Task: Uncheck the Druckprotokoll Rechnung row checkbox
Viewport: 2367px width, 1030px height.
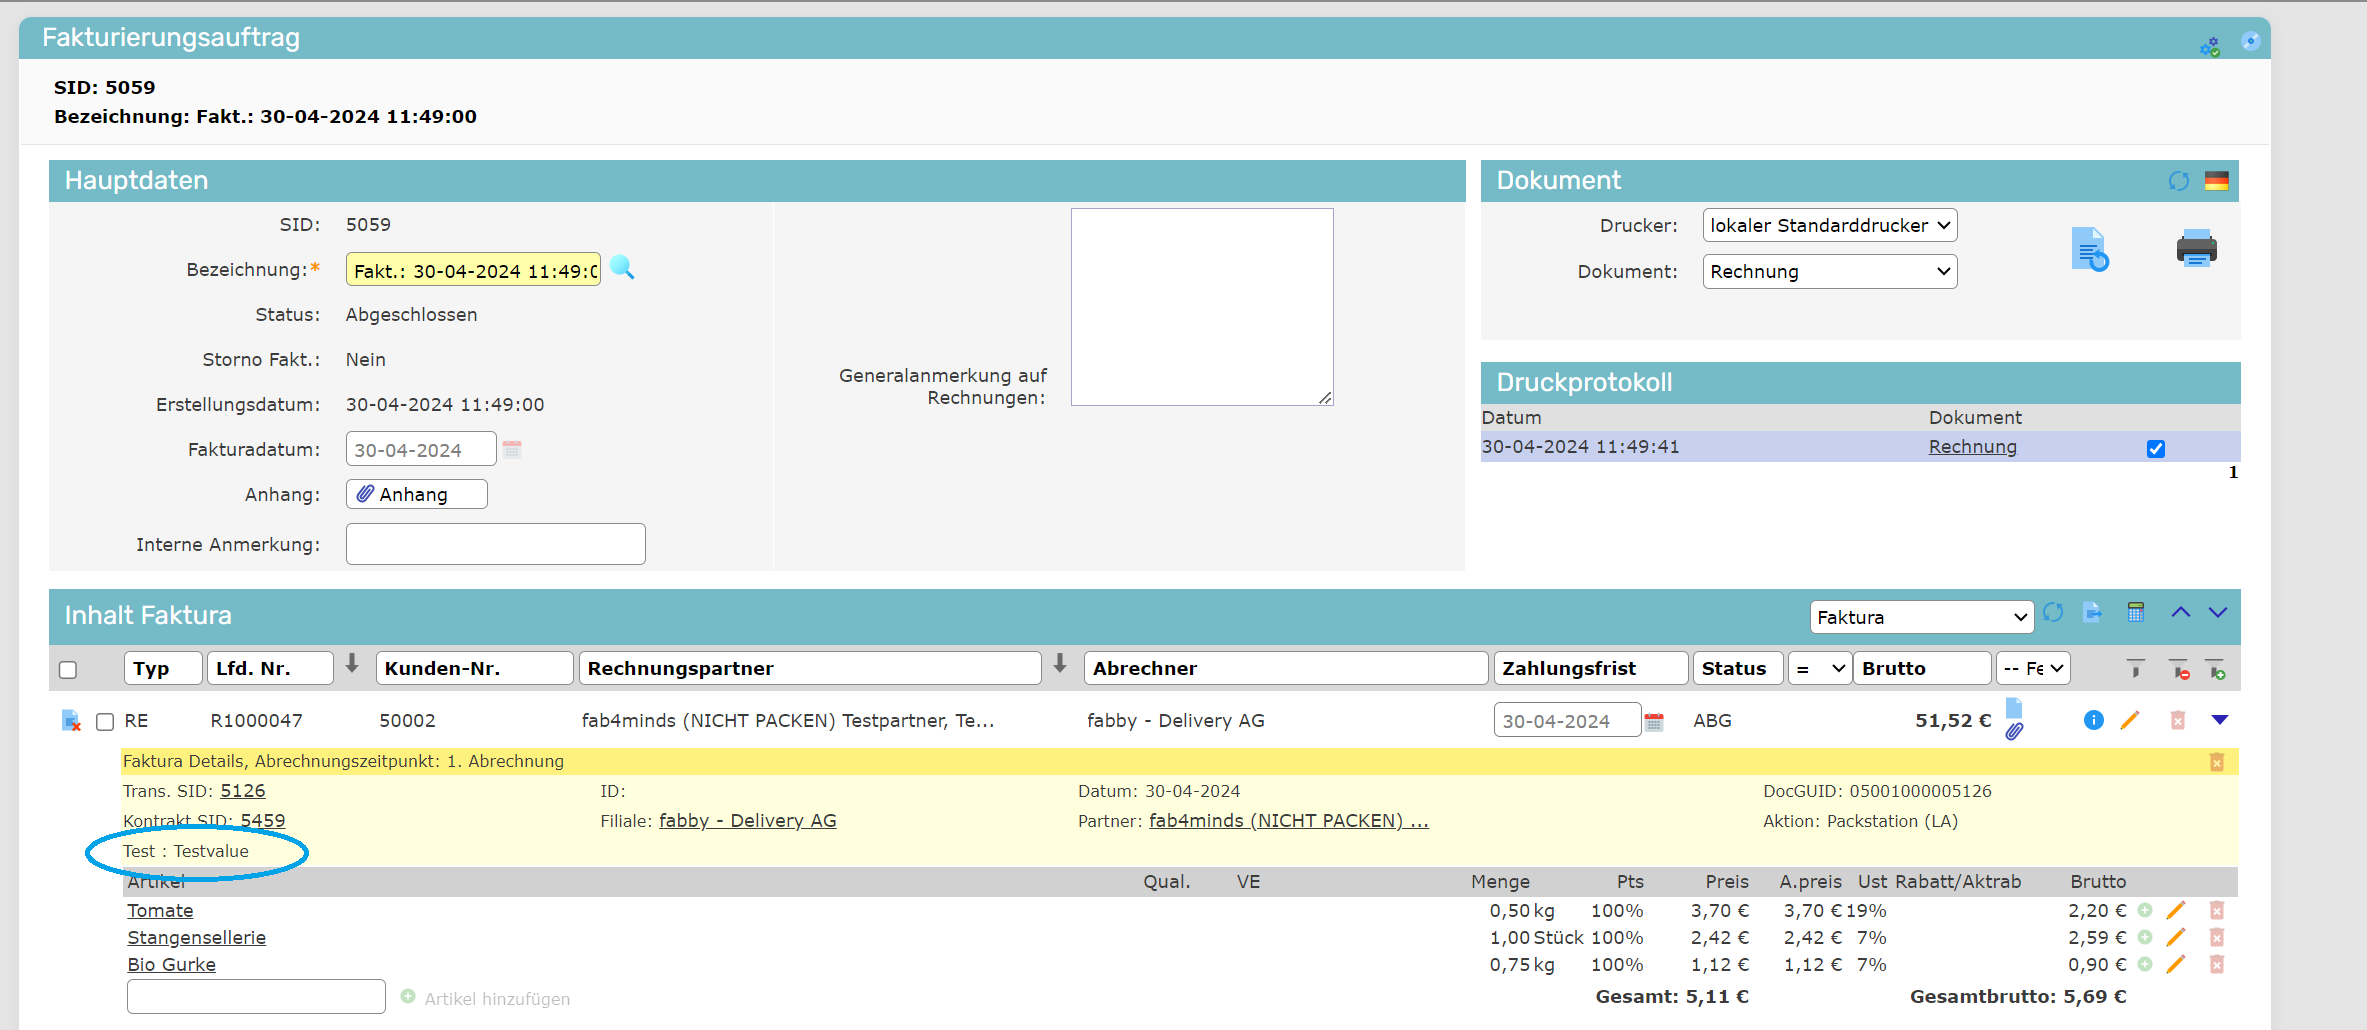Action: (2155, 448)
